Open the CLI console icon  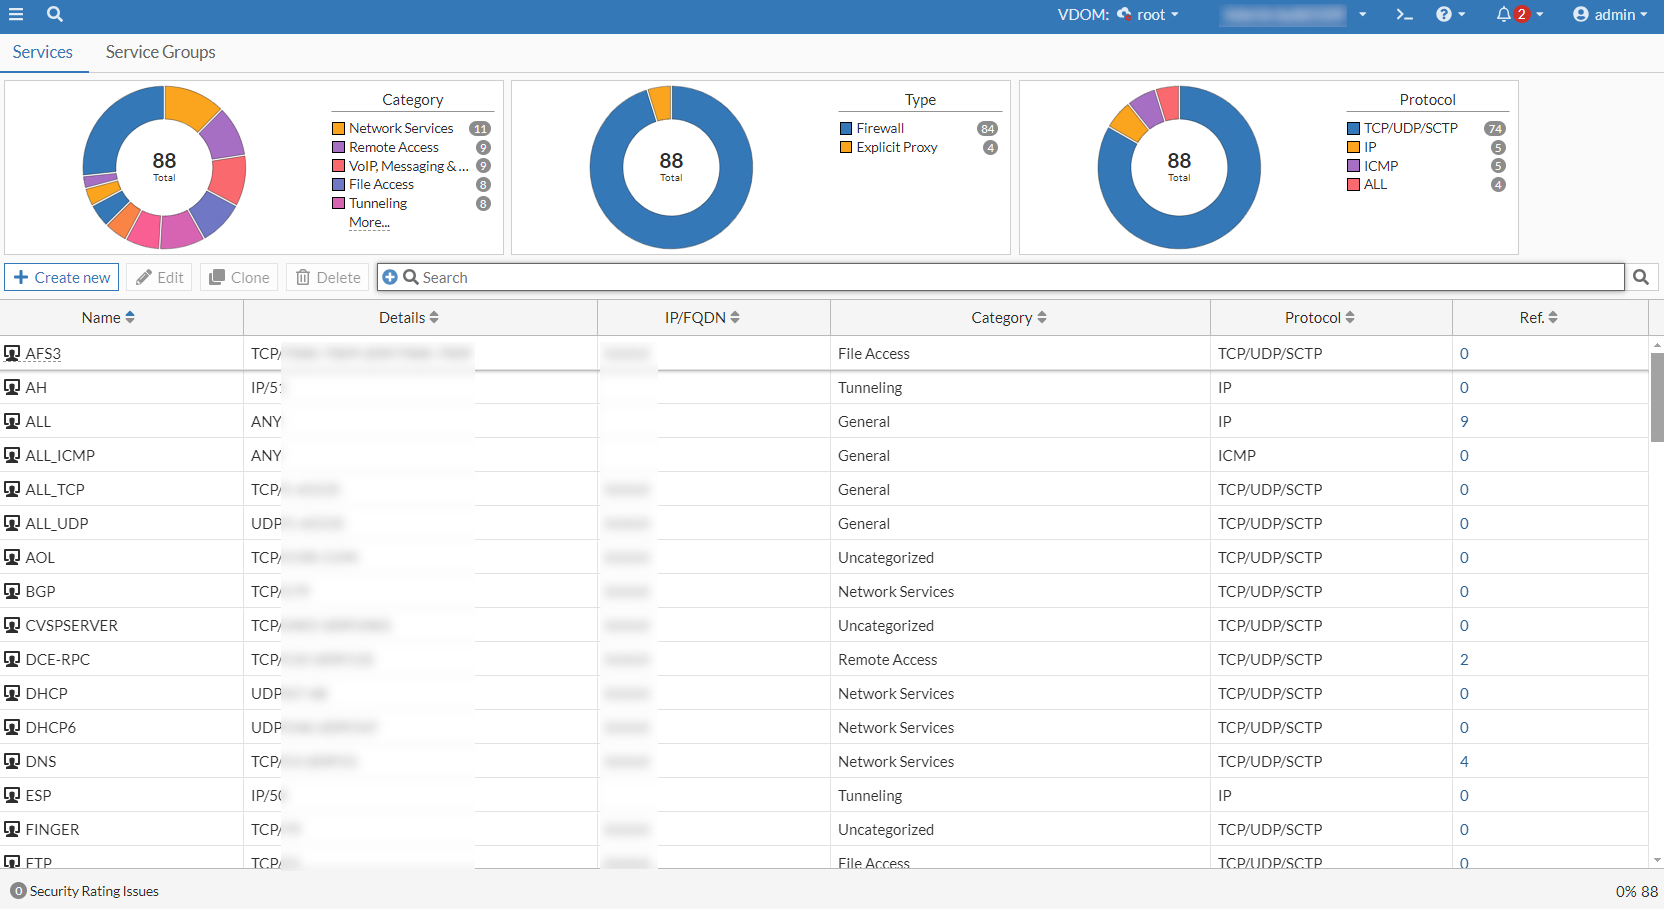pyautogui.click(x=1404, y=14)
